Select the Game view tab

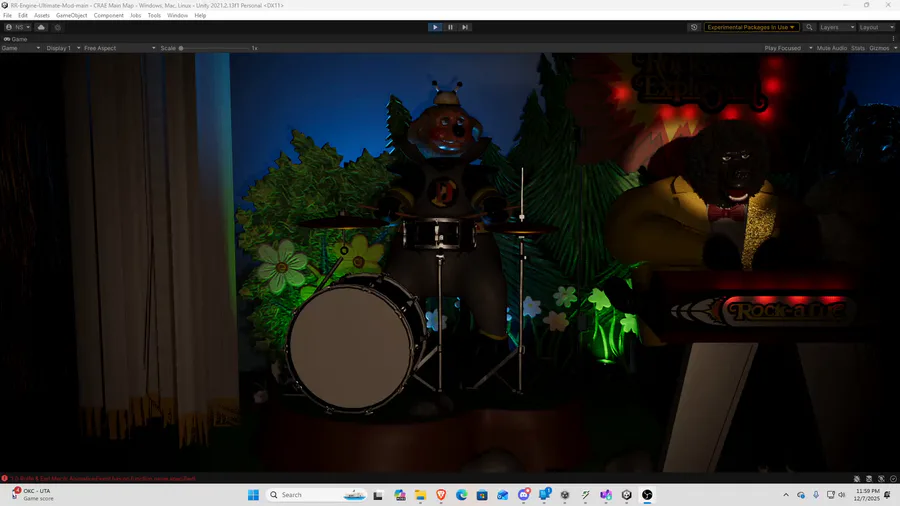(x=15, y=39)
